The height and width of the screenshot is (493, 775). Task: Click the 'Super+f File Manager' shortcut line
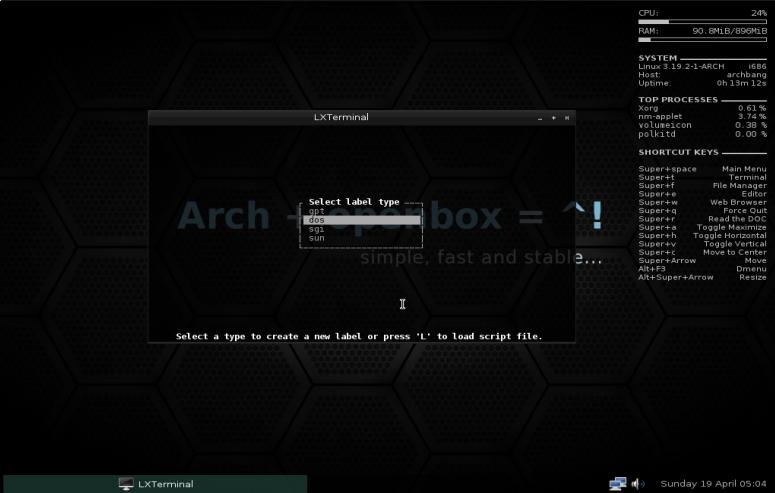click(x=702, y=185)
